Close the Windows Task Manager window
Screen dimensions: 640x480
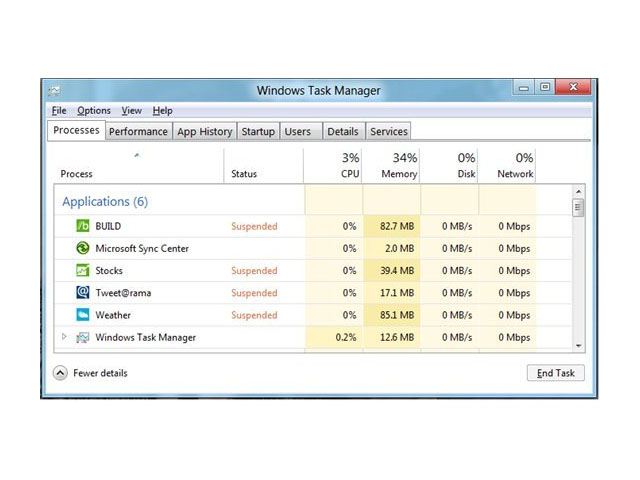point(573,87)
